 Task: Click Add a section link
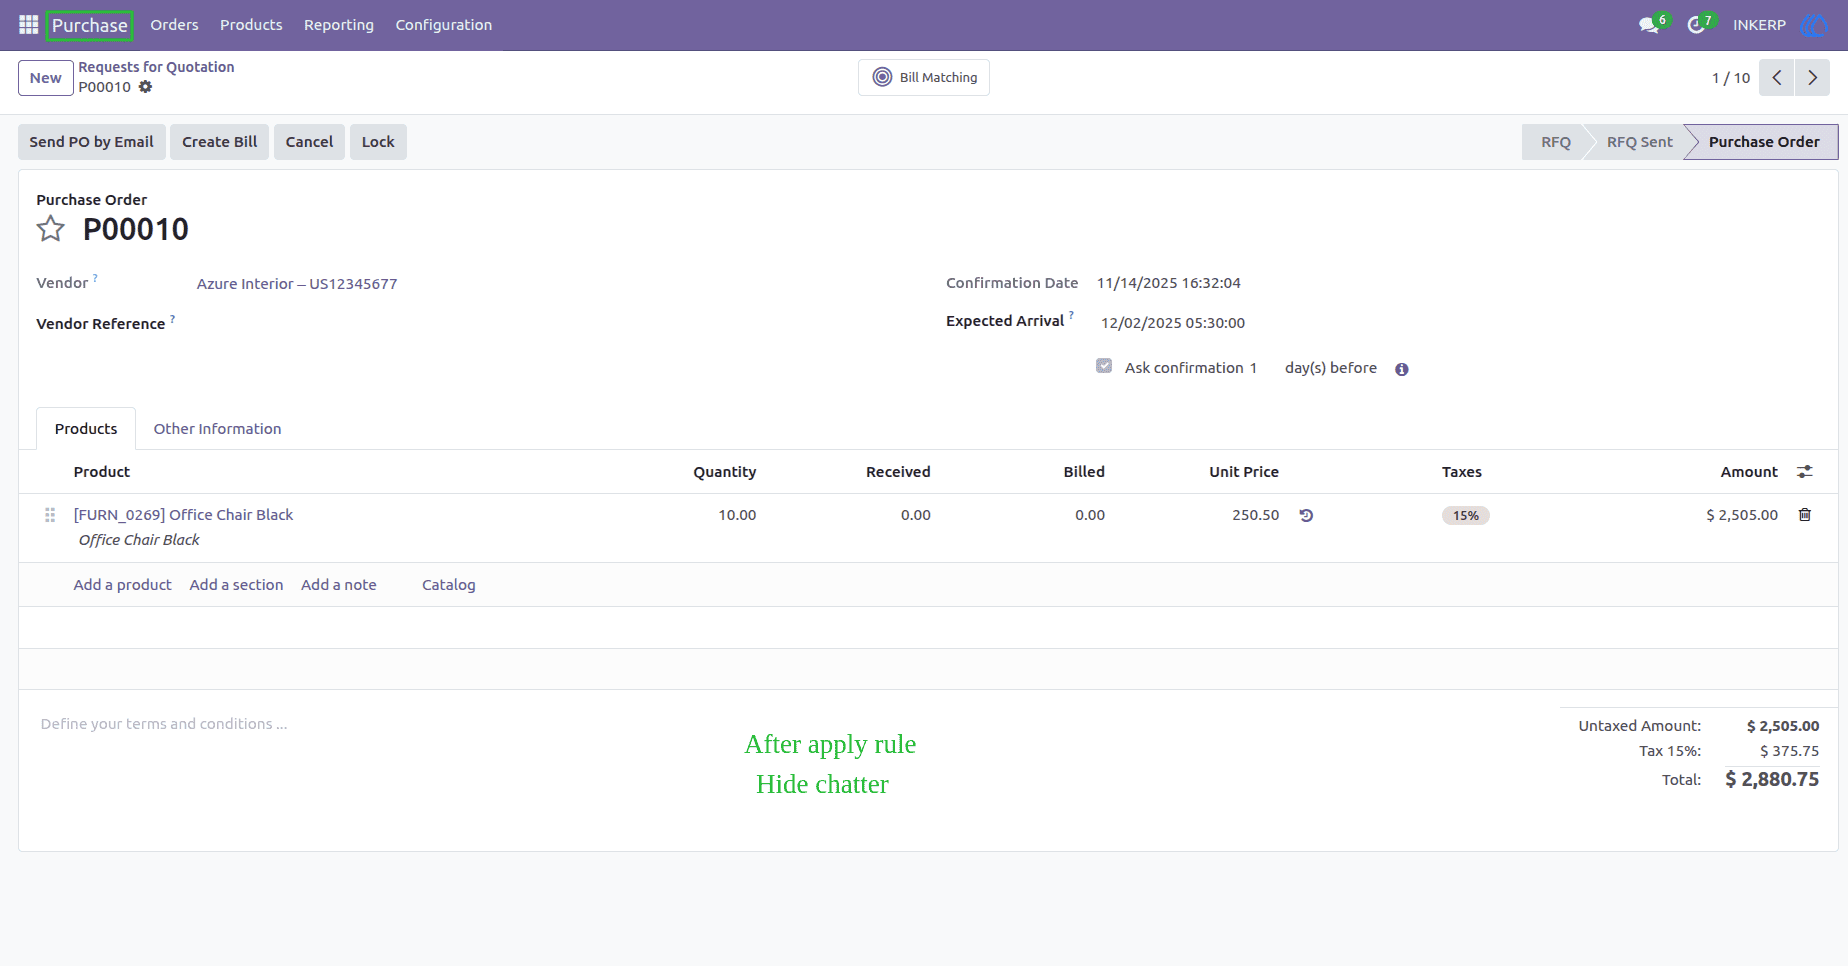click(x=237, y=585)
